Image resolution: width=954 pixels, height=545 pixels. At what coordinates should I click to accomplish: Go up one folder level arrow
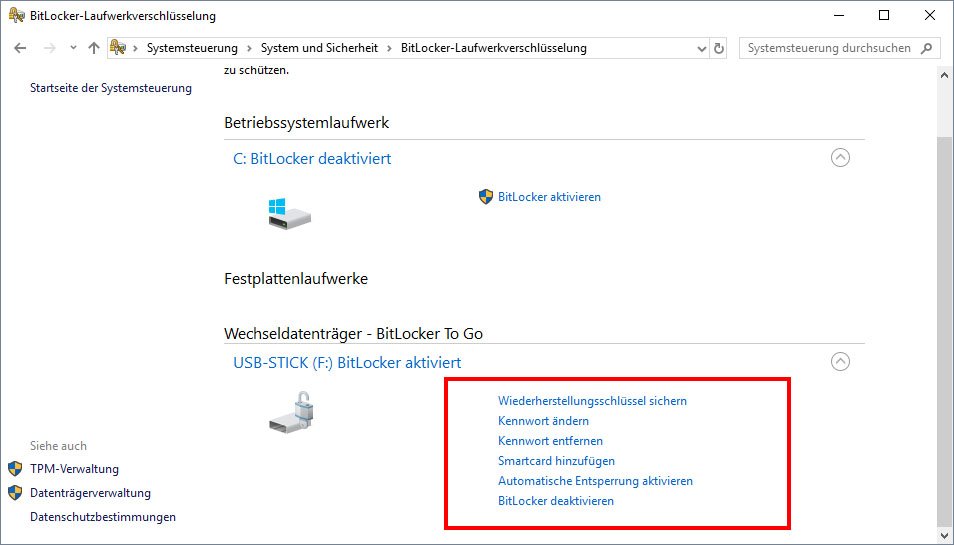click(93, 48)
